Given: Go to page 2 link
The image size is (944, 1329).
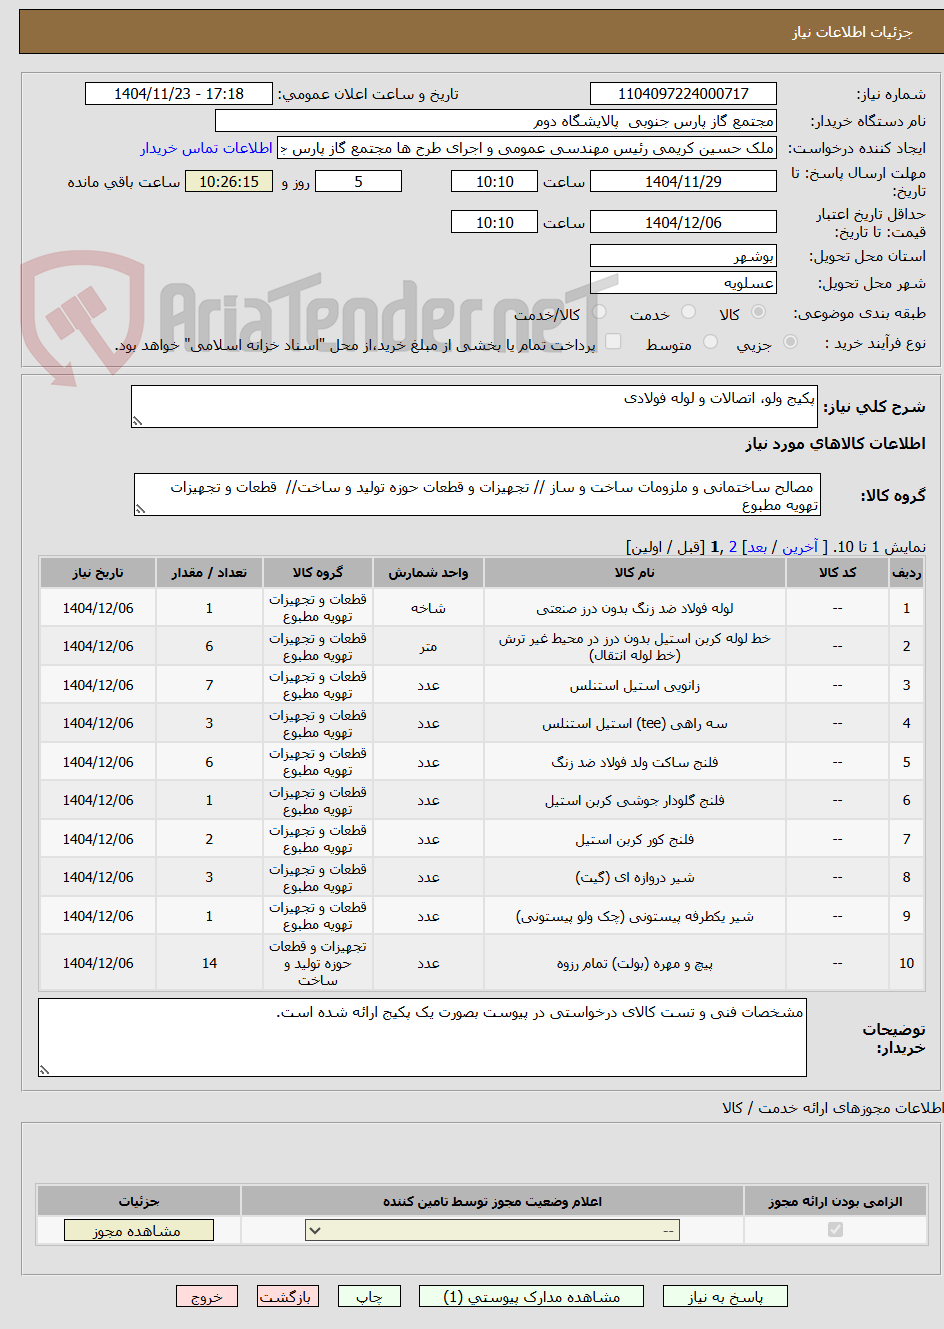Looking at the screenshot, I should coord(733,547).
